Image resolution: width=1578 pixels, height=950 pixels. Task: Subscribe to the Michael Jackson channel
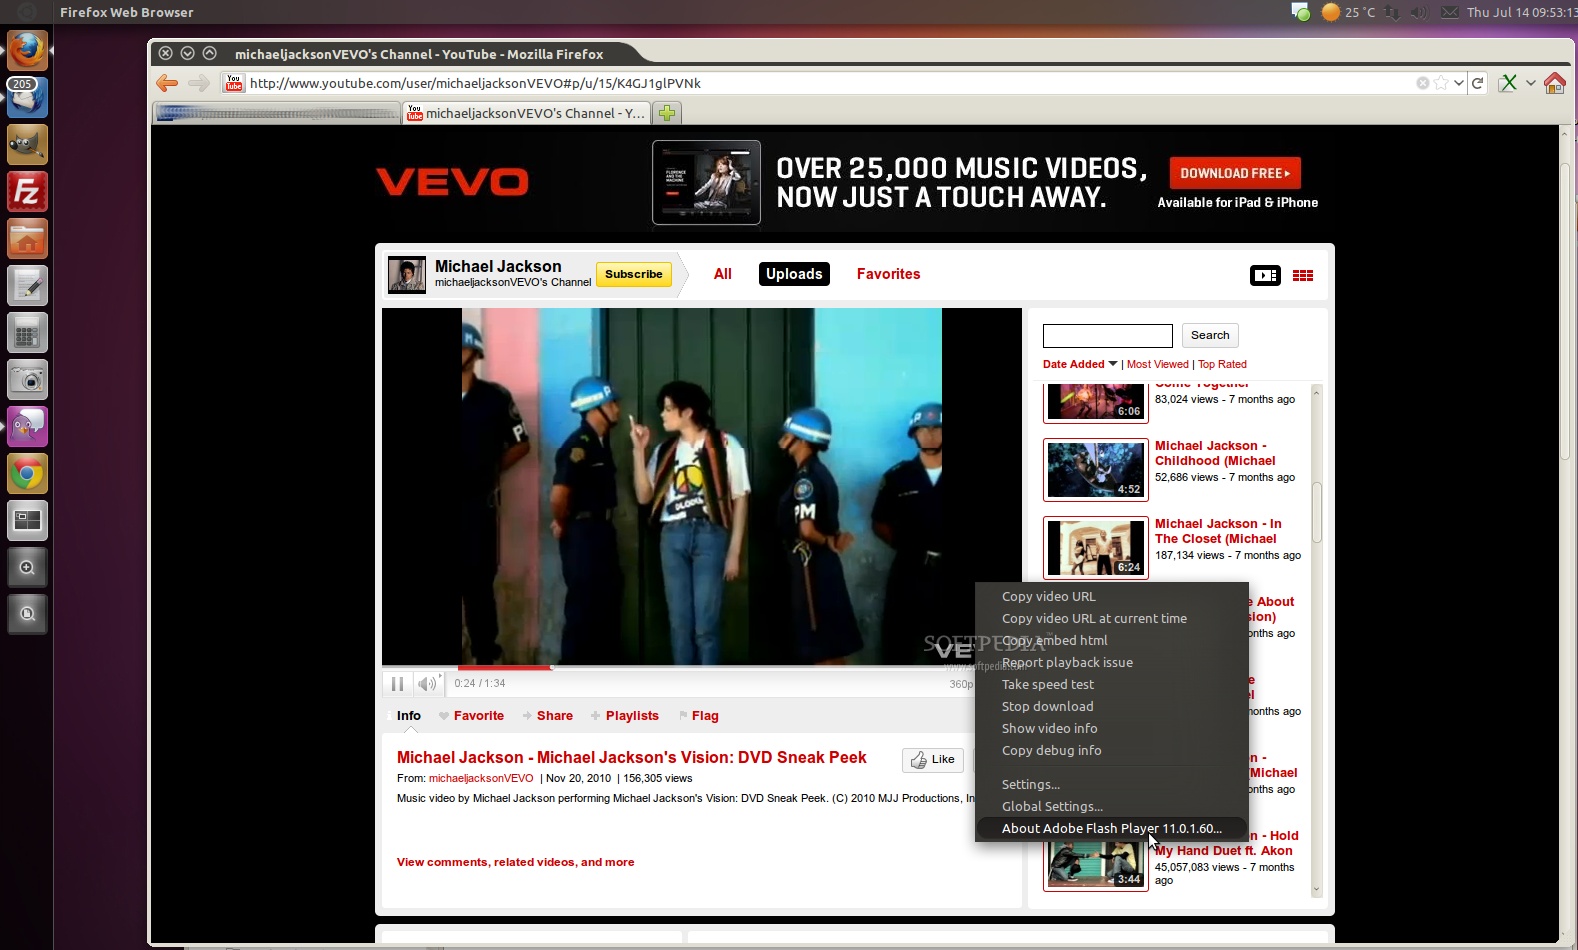coord(633,274)
